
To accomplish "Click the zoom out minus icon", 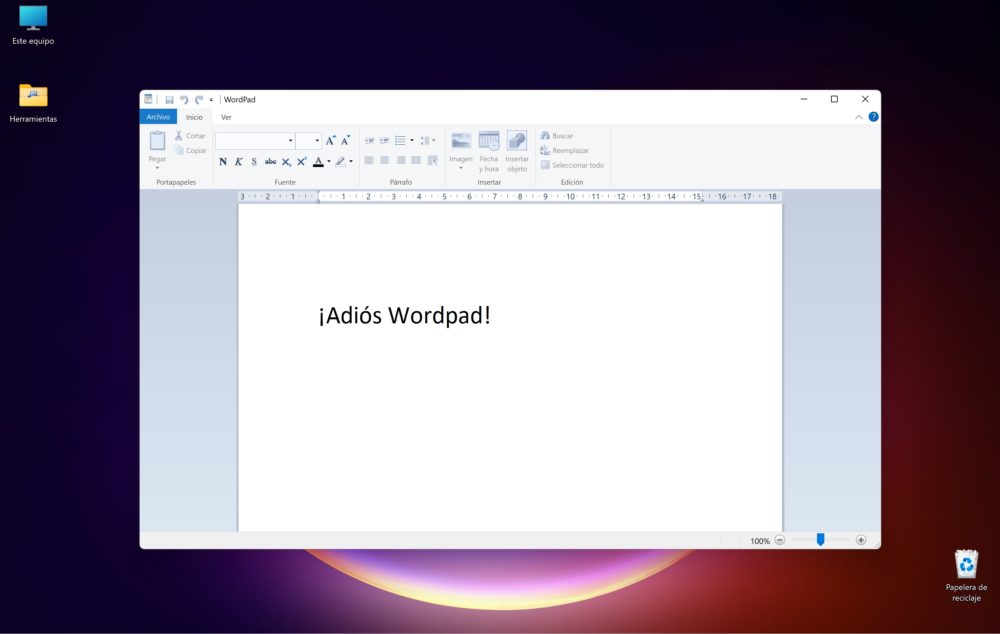I will click(x=779, y=540).
